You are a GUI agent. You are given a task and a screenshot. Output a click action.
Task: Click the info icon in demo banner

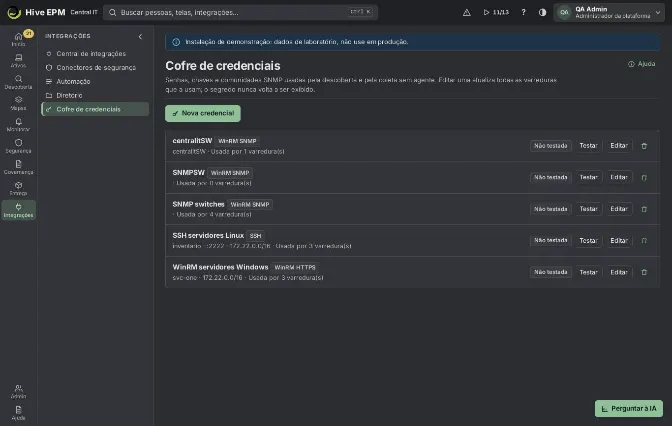(176, 42)
